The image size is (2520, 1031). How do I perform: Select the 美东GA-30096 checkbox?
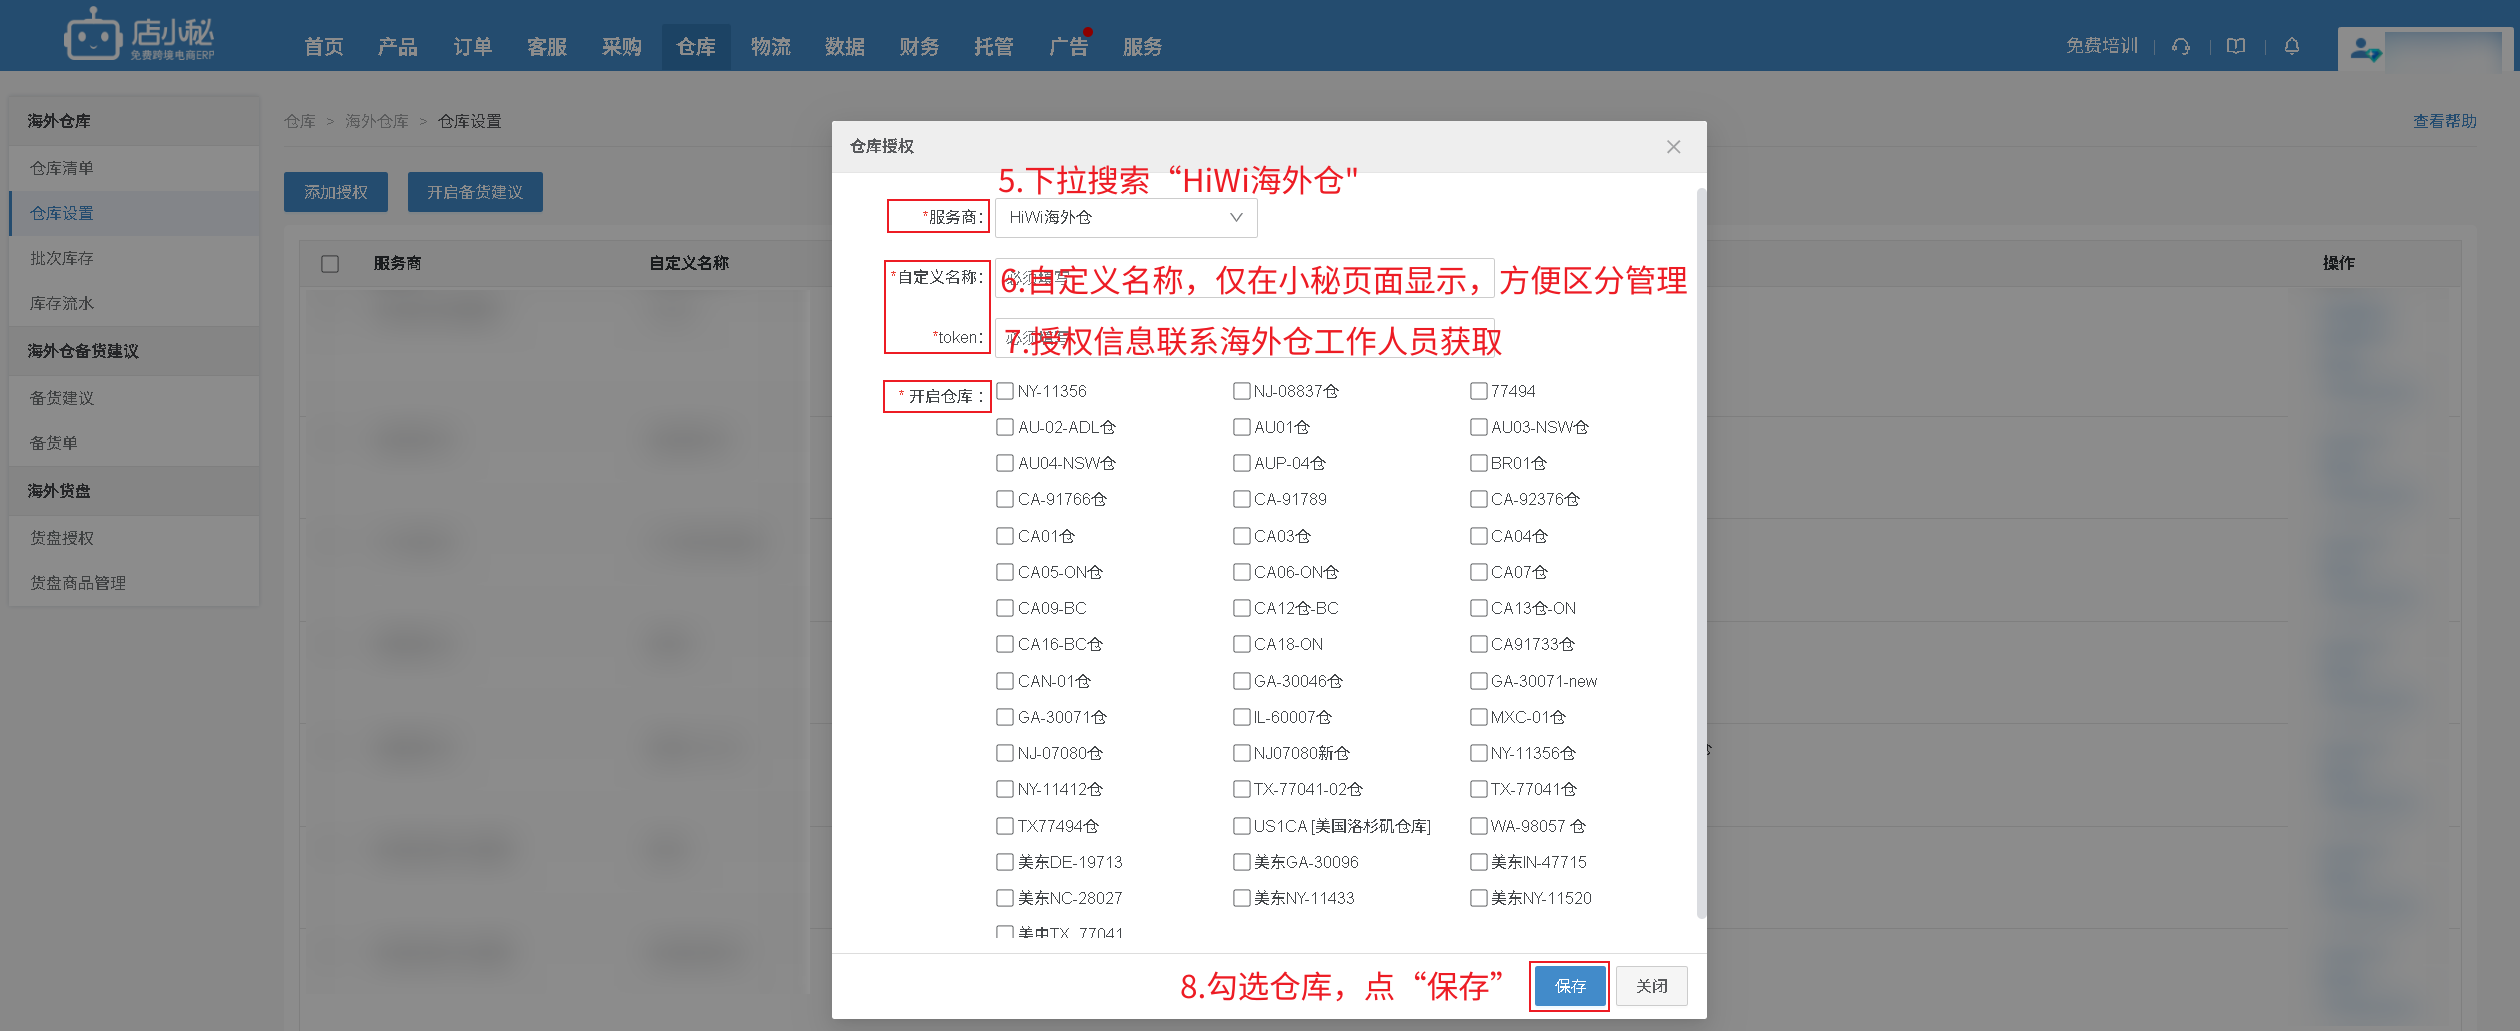(x=1242, y=862)
